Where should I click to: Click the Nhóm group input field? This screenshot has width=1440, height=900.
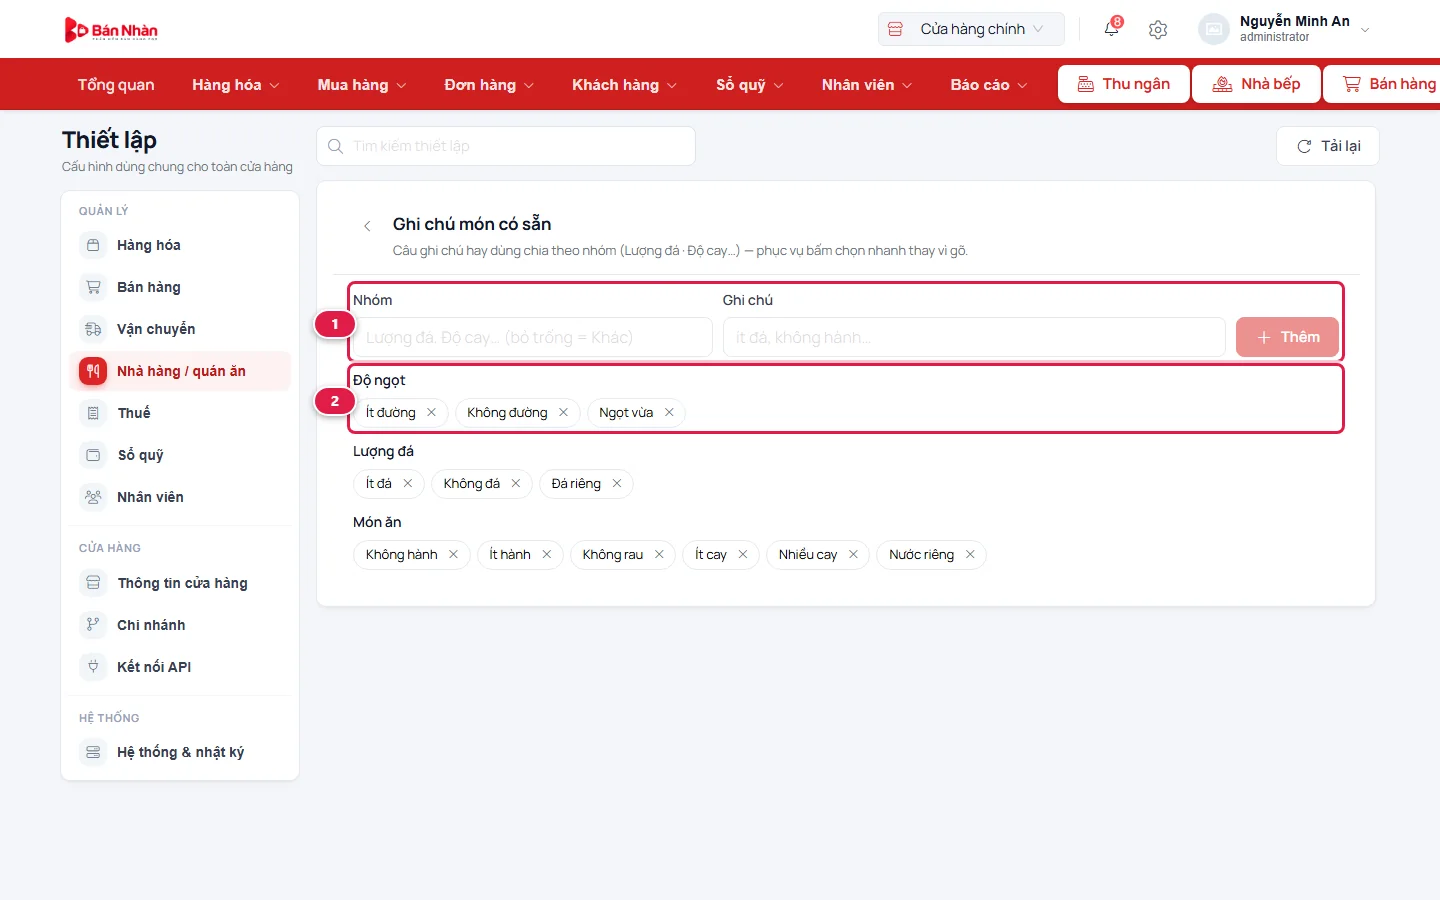(x=533, y=337)
